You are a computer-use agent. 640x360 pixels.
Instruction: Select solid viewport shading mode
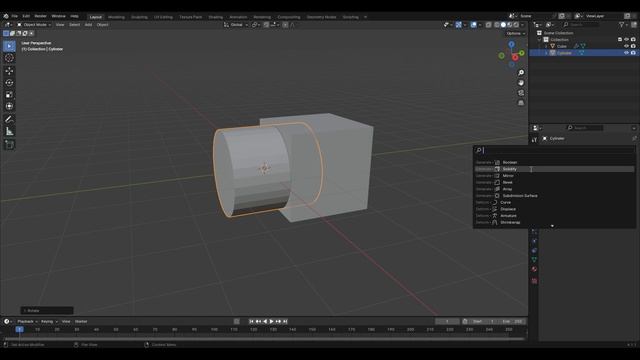pos(503,25)
